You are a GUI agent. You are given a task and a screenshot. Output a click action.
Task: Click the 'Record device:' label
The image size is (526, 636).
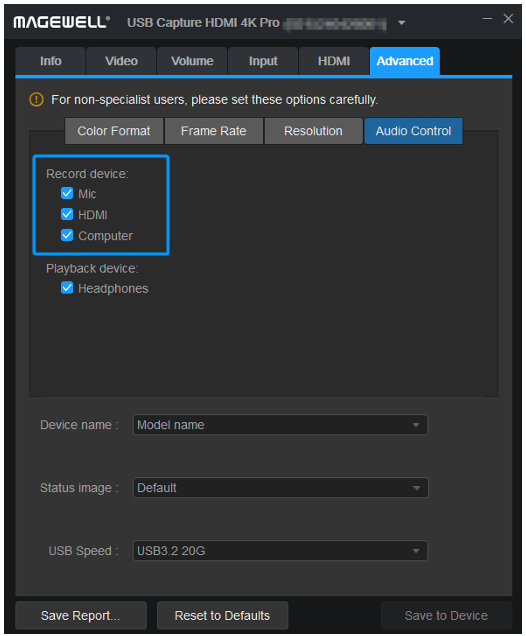87,174
